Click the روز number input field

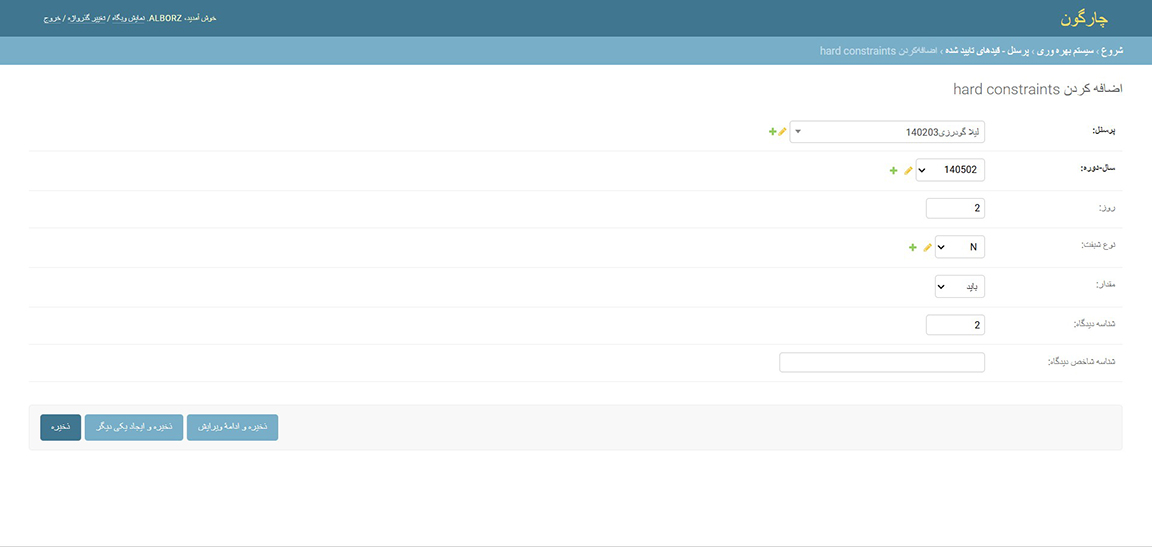[x=955, y=208]
